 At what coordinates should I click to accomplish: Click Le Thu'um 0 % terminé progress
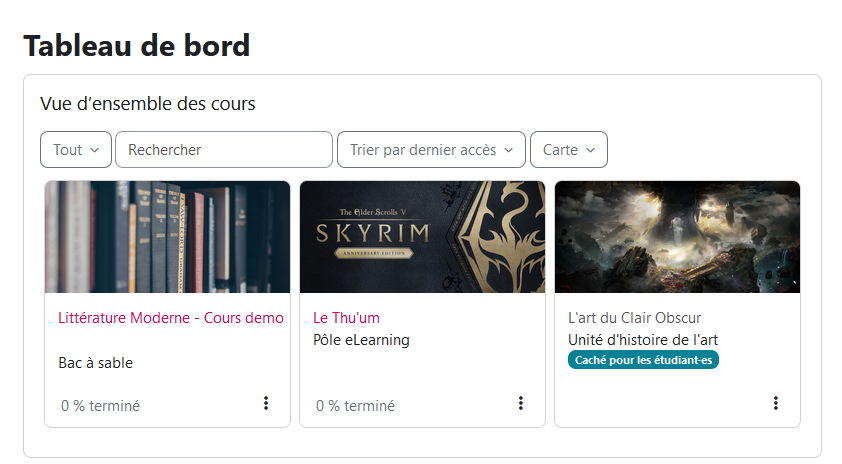coord(355,406)
